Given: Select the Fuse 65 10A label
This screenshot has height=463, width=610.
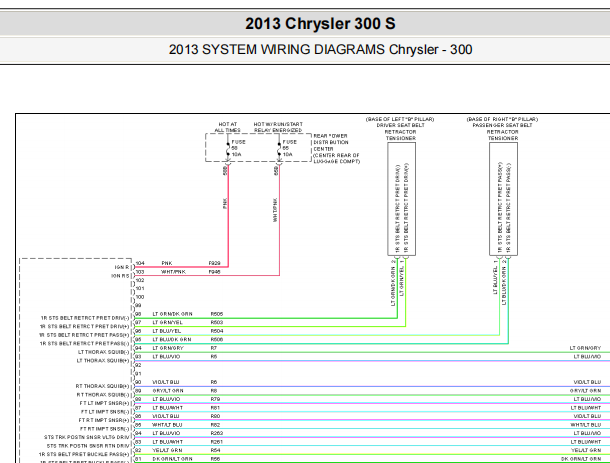Looking at the screenshot, I should [289, 148].
